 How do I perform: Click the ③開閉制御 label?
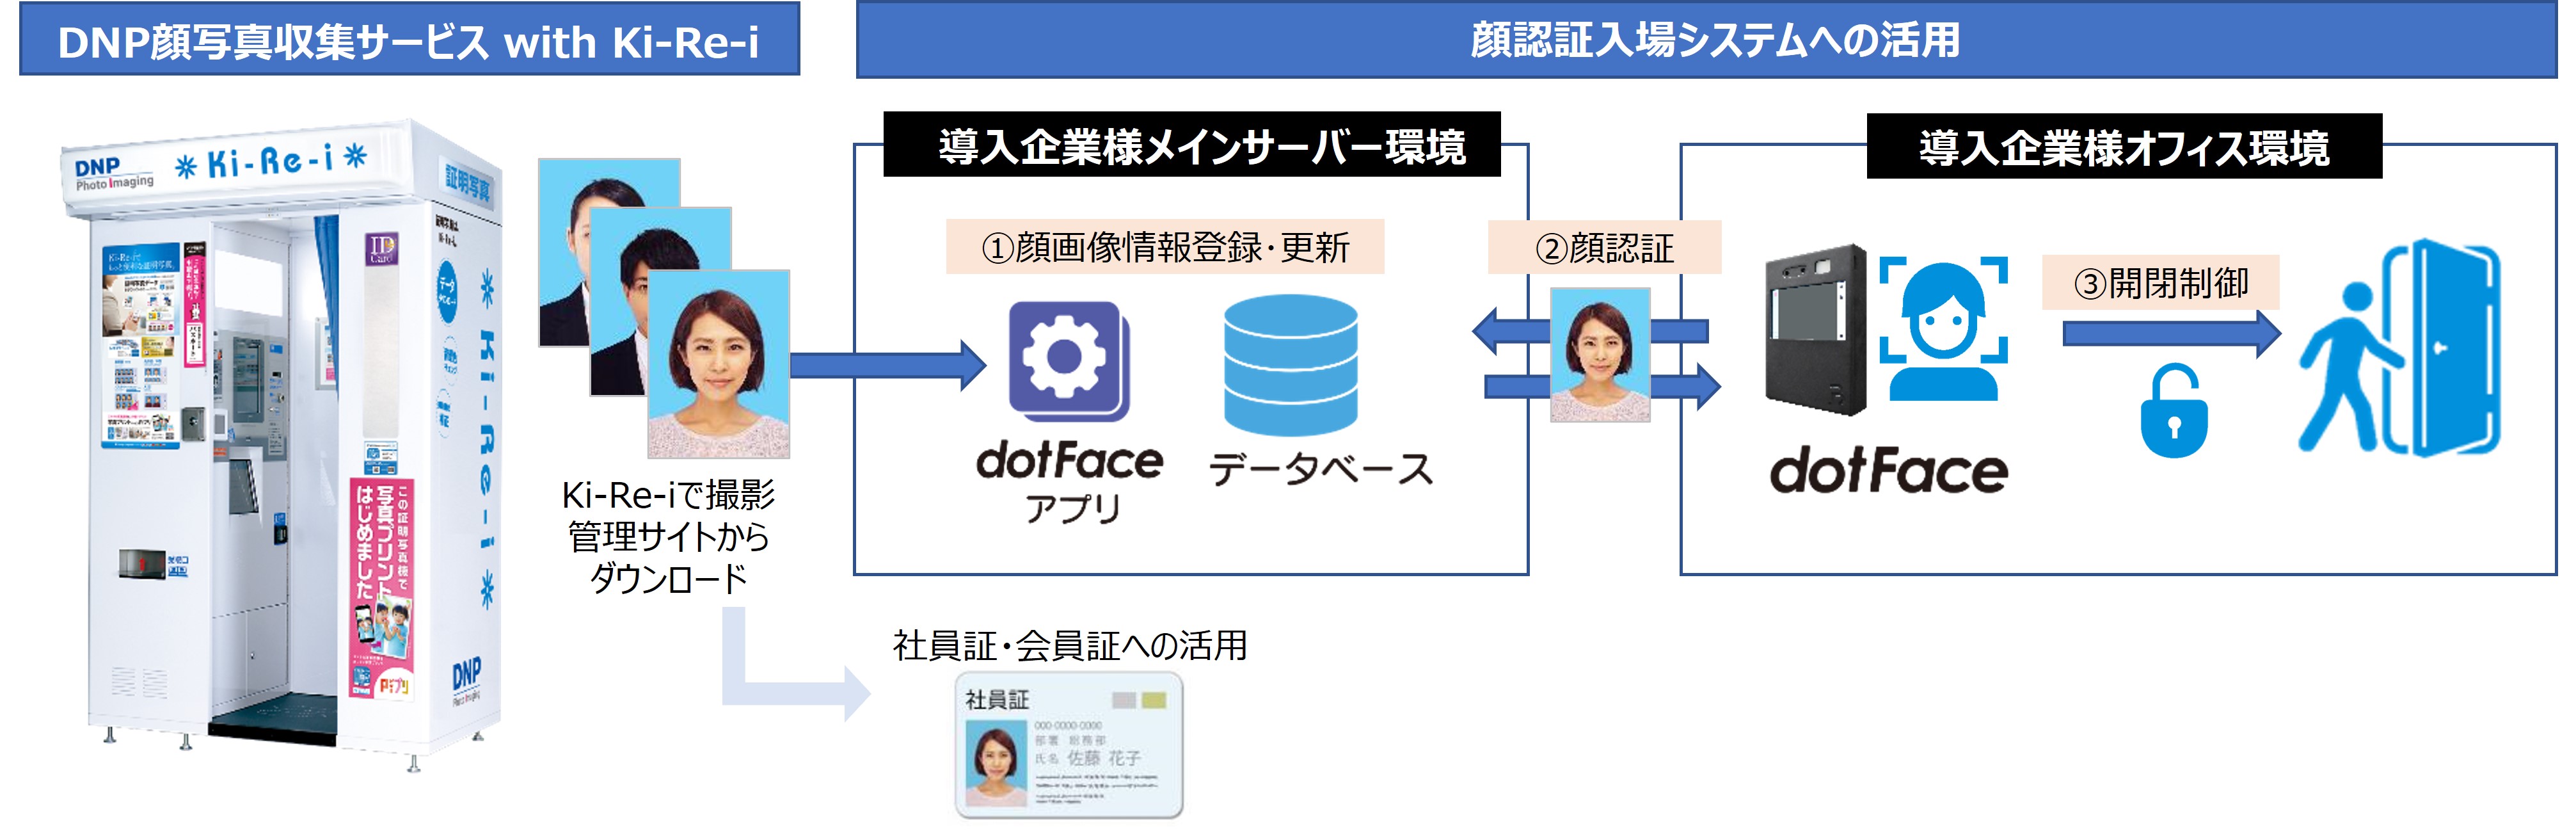pyautogui.click(x=2160, y=283)
